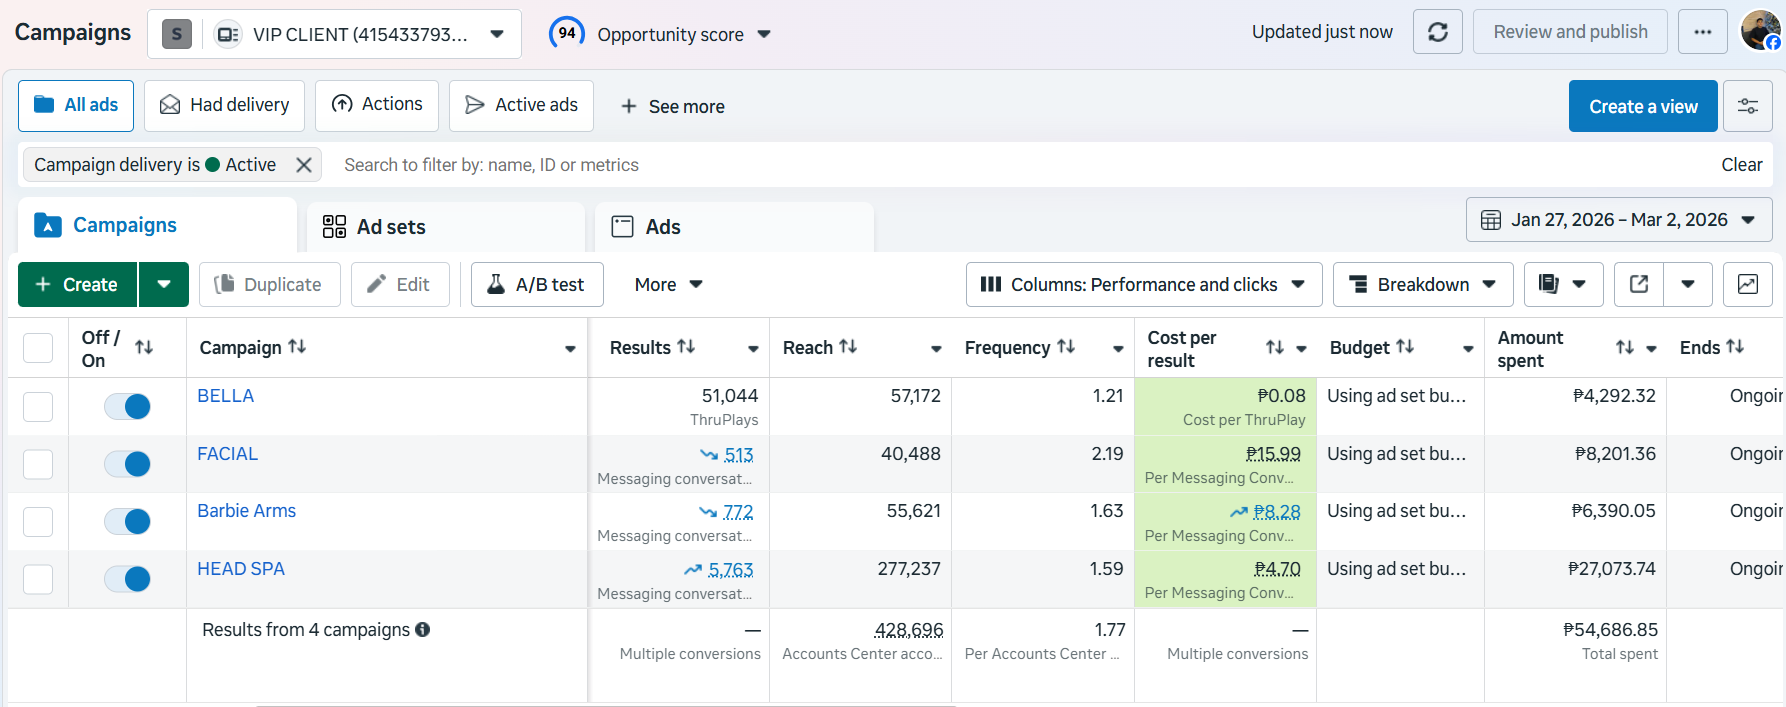This screenshot has width=1786, height=707.
Task: Select the Had delivery view tab
Action: pyautogui.click(x=224, y=105)
